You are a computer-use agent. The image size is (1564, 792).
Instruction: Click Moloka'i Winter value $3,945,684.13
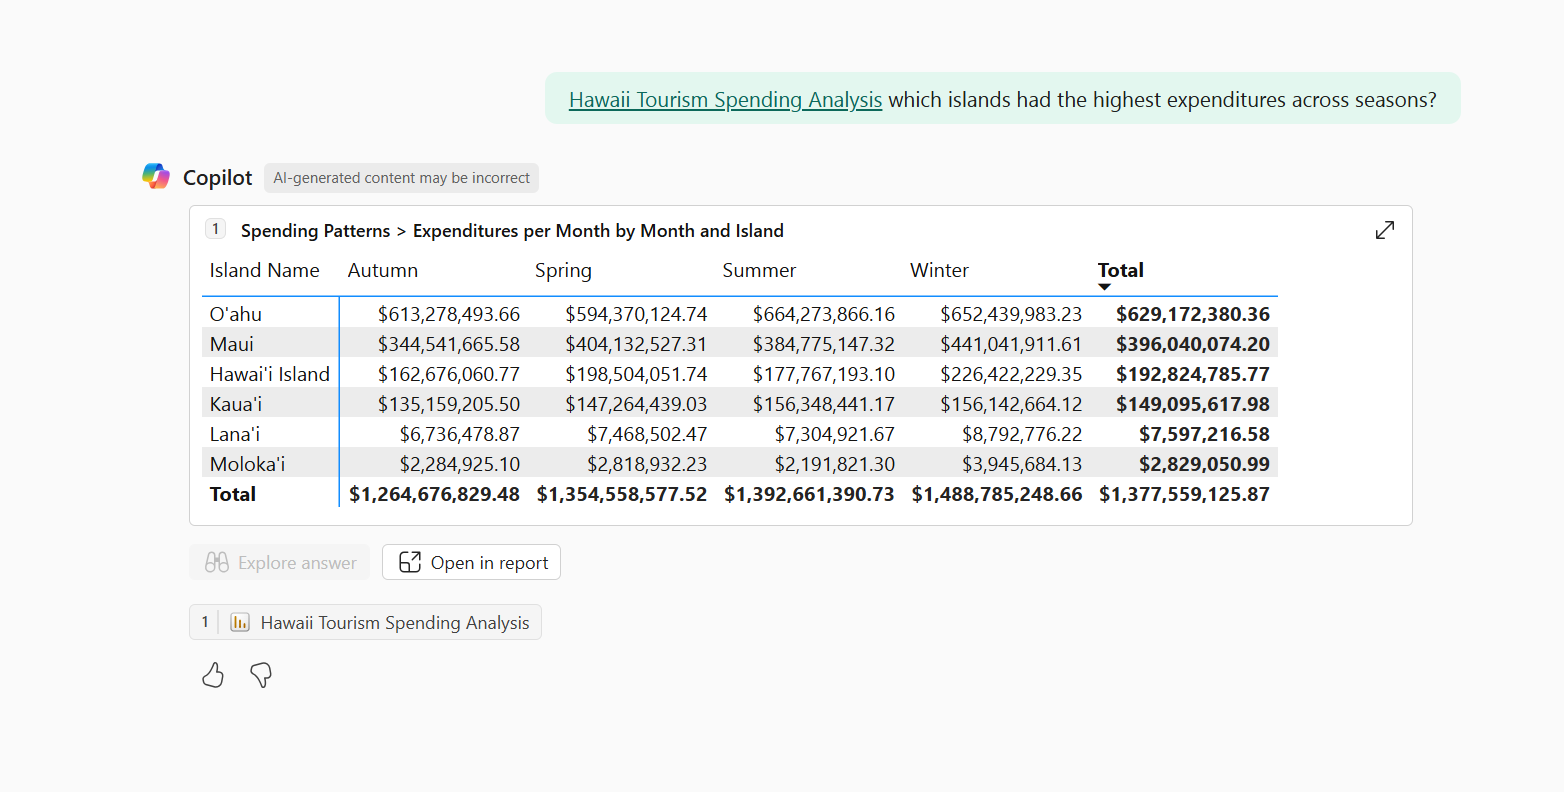(1022, 464)
